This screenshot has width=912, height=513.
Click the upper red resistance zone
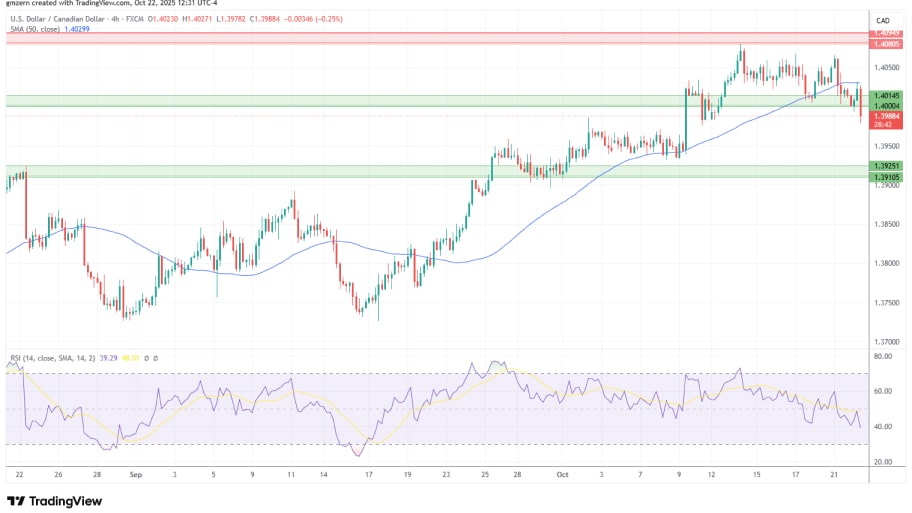point(430,38)
